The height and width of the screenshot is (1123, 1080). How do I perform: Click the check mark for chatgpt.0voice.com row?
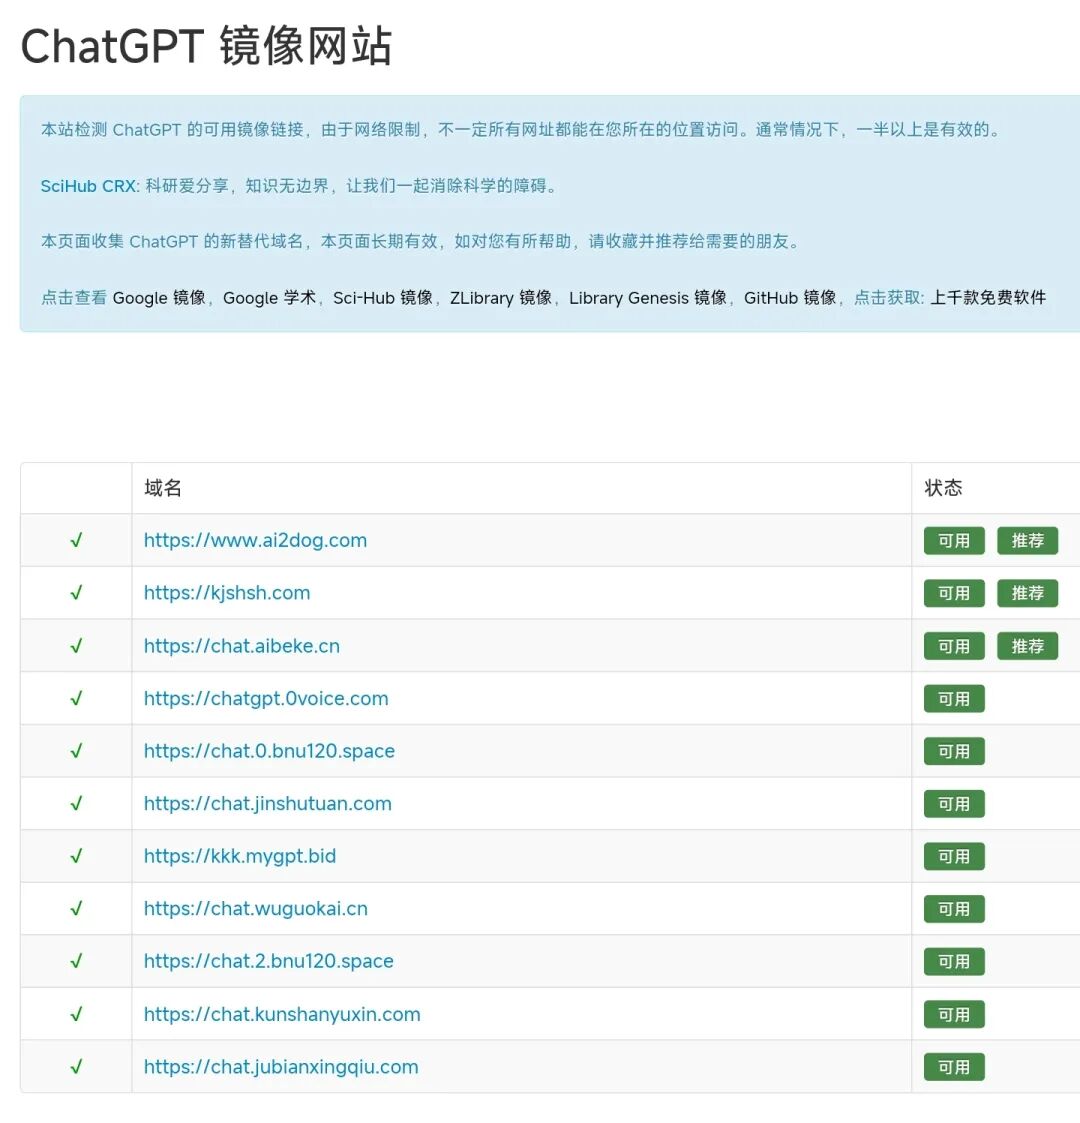tap(77, 698)
